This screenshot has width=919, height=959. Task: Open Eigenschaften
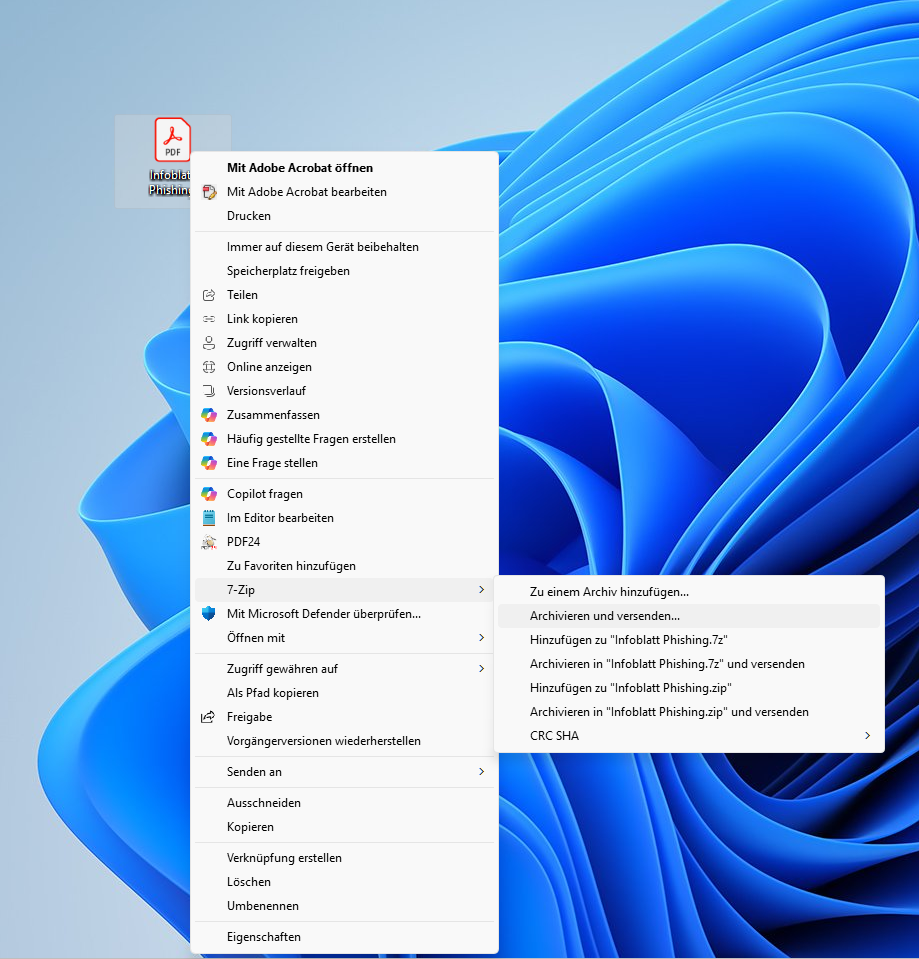[344, 937]
